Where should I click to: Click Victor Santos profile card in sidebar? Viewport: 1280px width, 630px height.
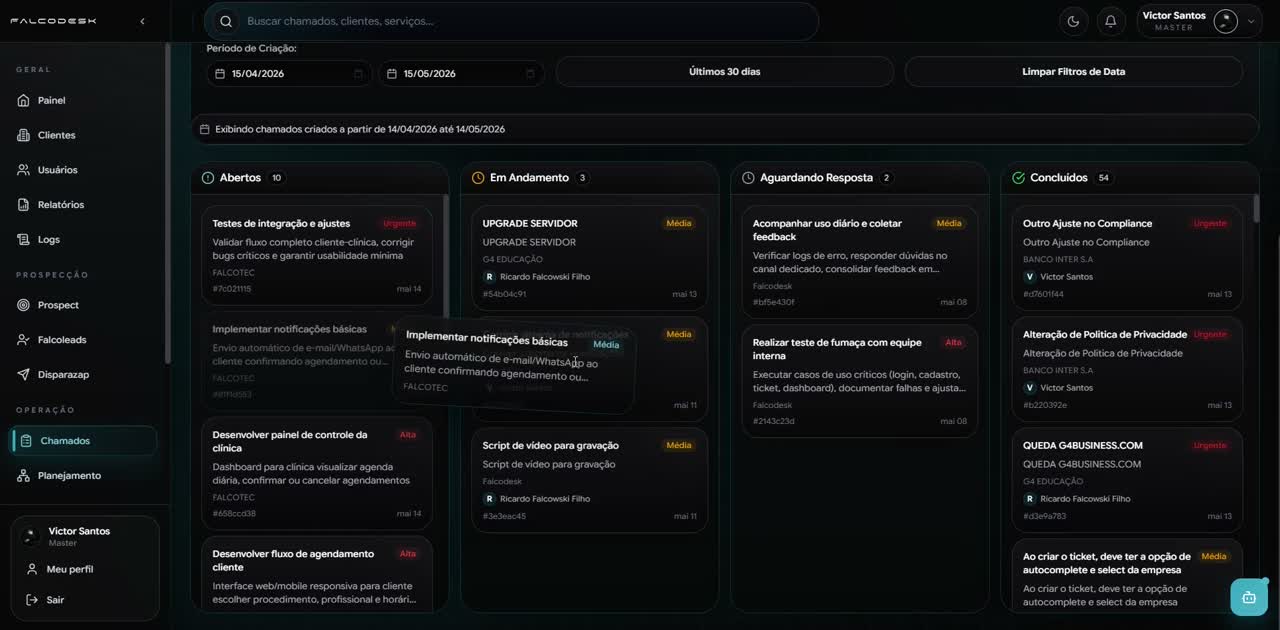pyautogui.click(x=84, y=536)
